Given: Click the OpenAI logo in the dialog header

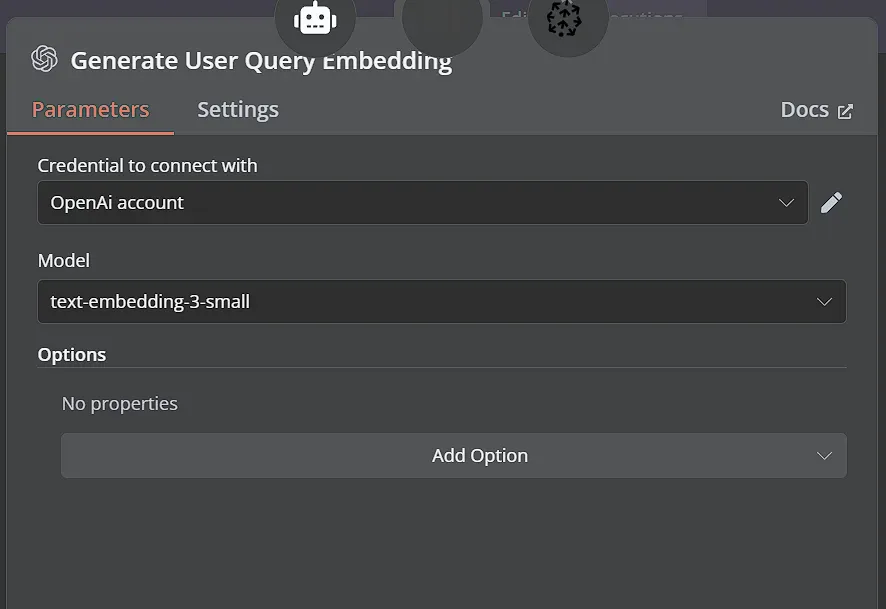Looking at the screenshot, I should click(44, 60).
